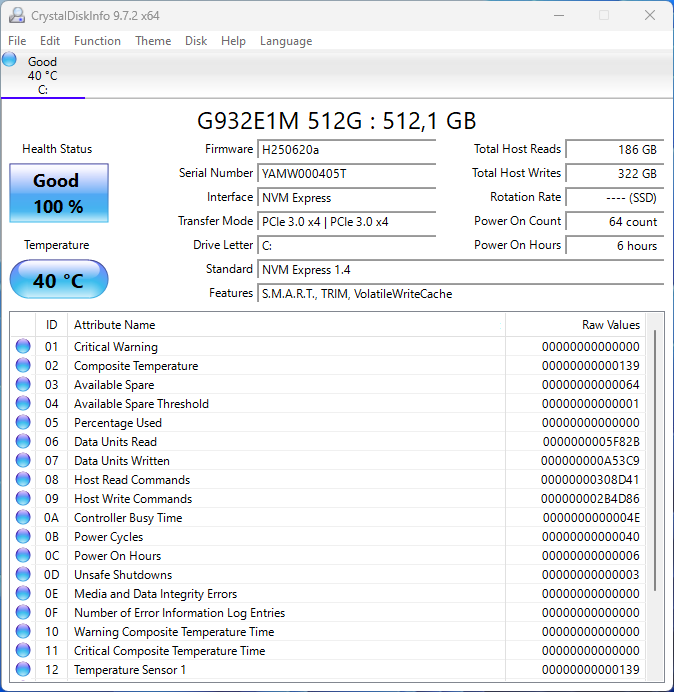This screenshot has width=674, height=692.
Task: Click the SMART attribute list vertical scrollbar
Action: click(x=656, y=460)
